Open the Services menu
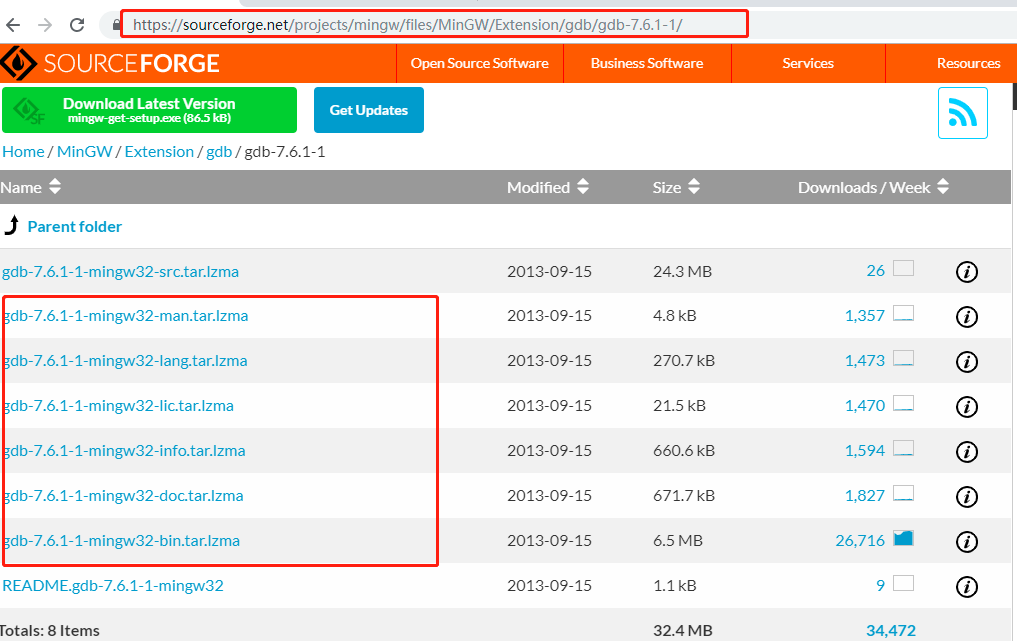 click(808, 64)
